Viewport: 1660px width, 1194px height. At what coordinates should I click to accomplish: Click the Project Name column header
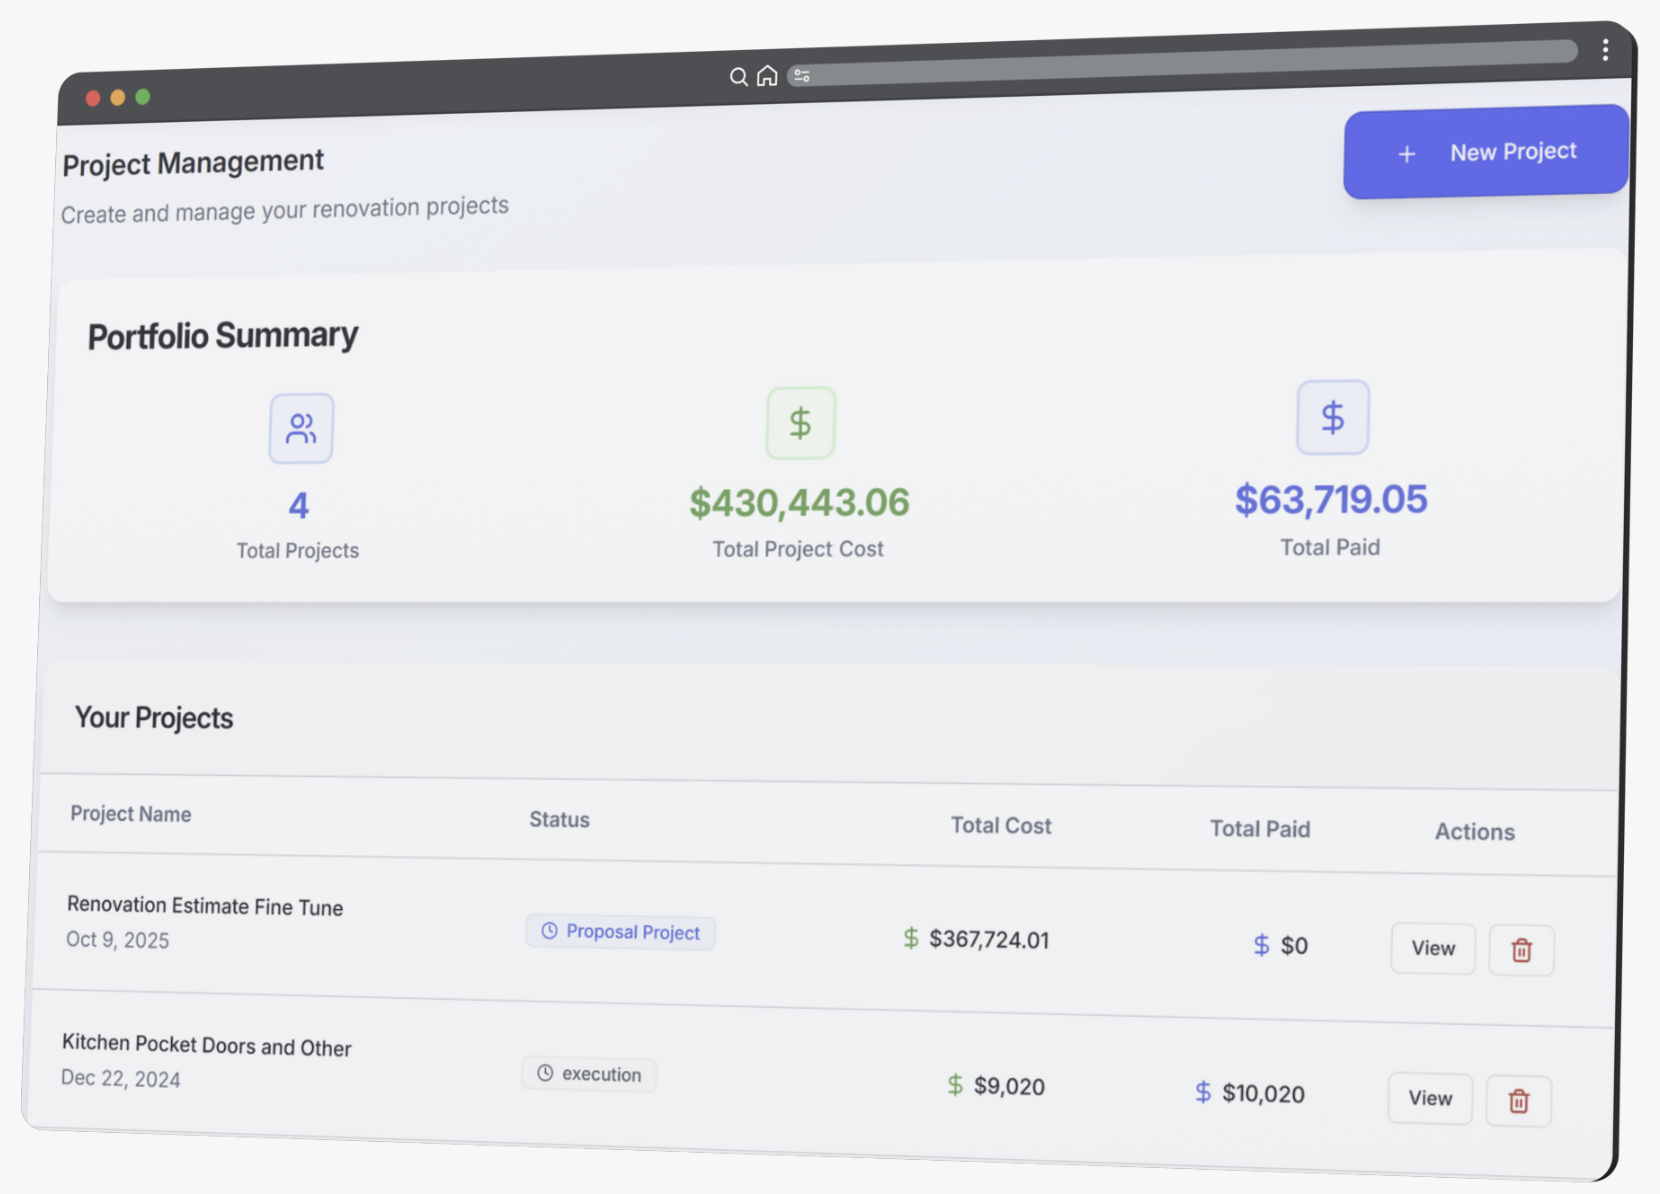pyautogui.click(x=130, y=814)
